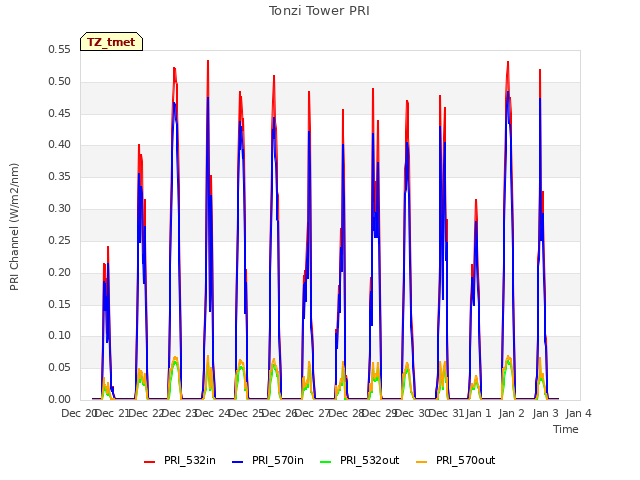Click the 0.10 y-axis tick label
The height and width of the screenshot is (480, 640).
coord(60,336)
